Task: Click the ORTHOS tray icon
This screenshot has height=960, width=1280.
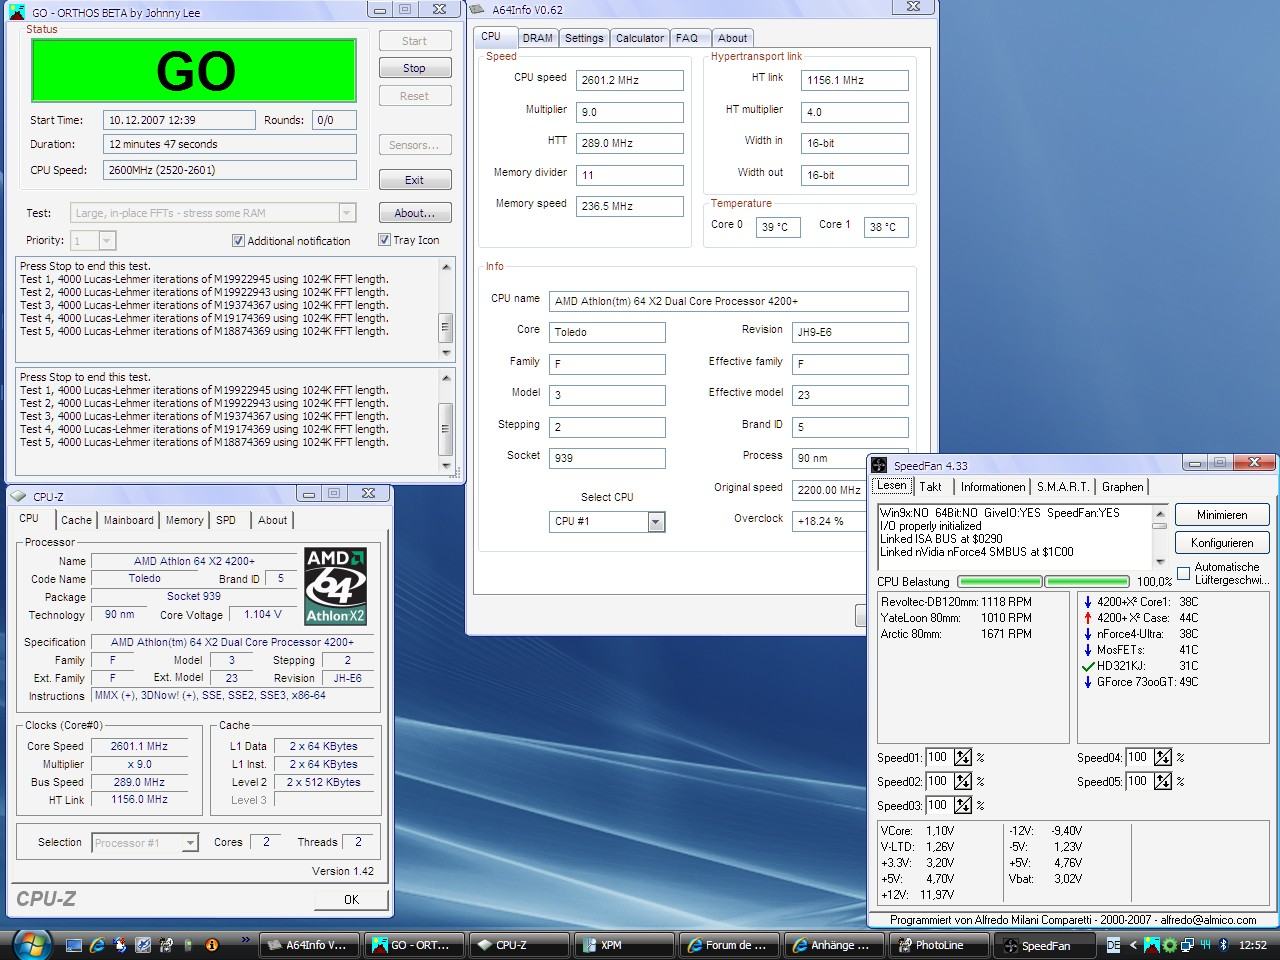Action: coord(1151,945)
